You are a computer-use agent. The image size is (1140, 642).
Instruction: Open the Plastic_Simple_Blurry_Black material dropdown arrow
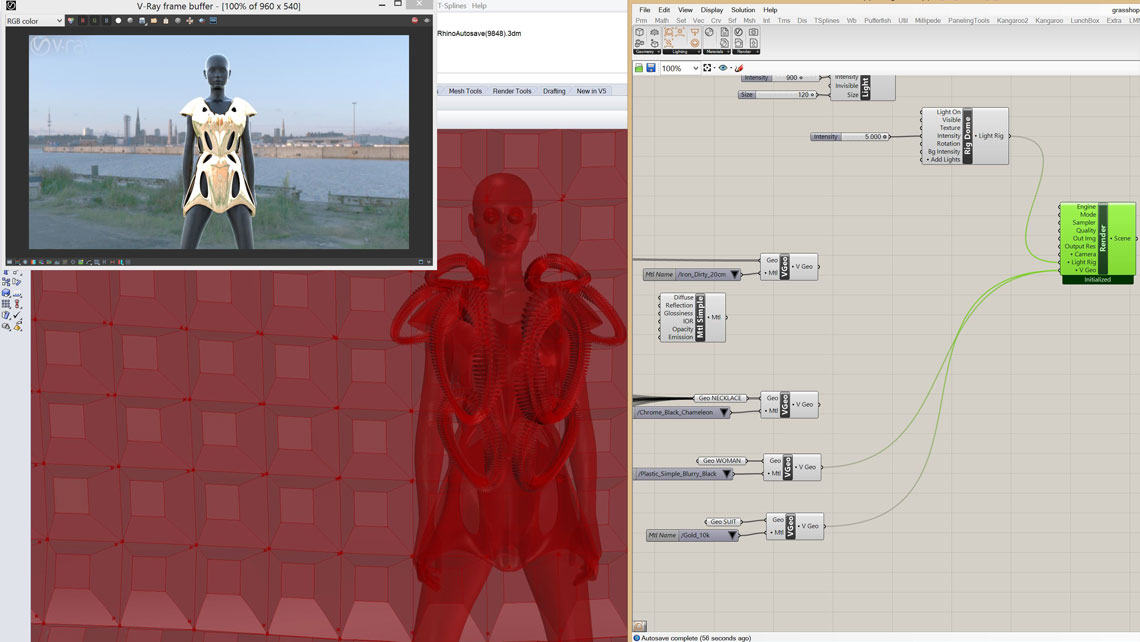pos(726,474)
